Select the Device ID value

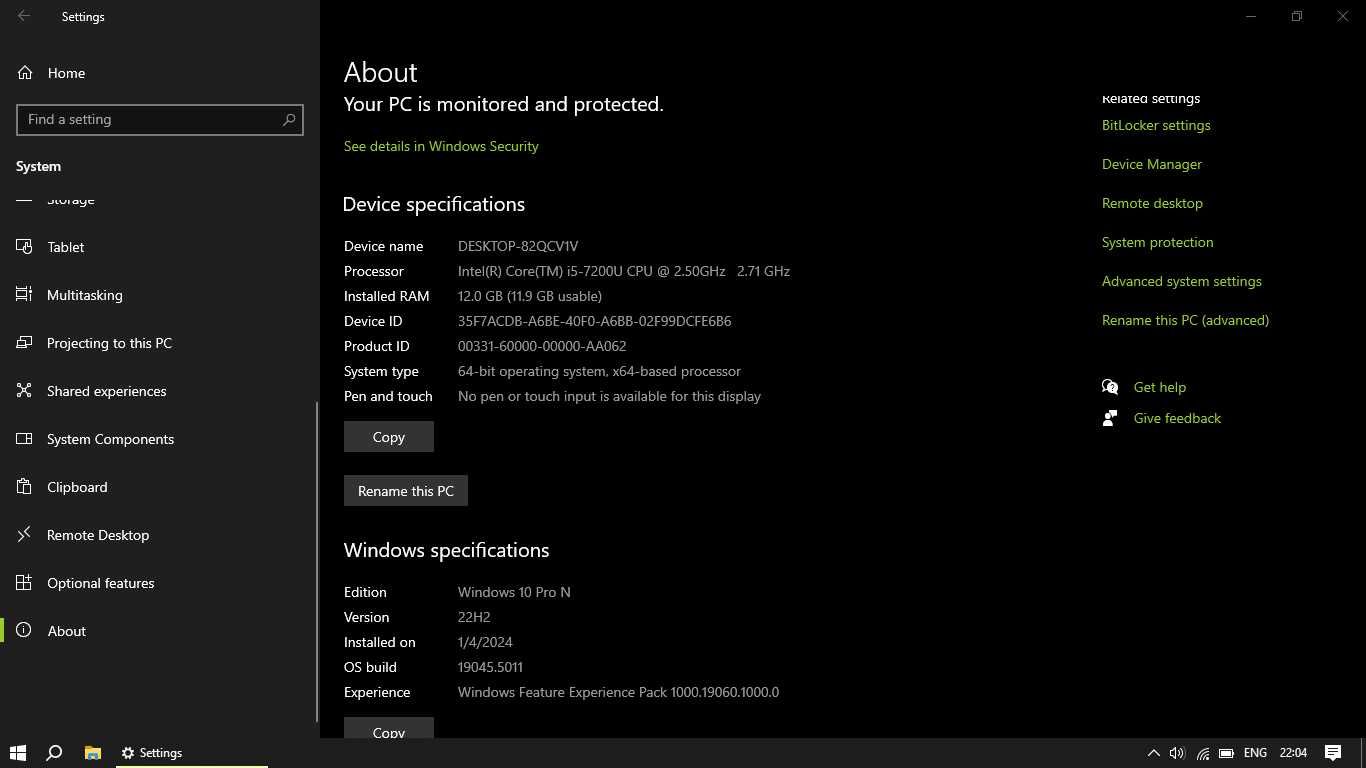pos(595,321)
